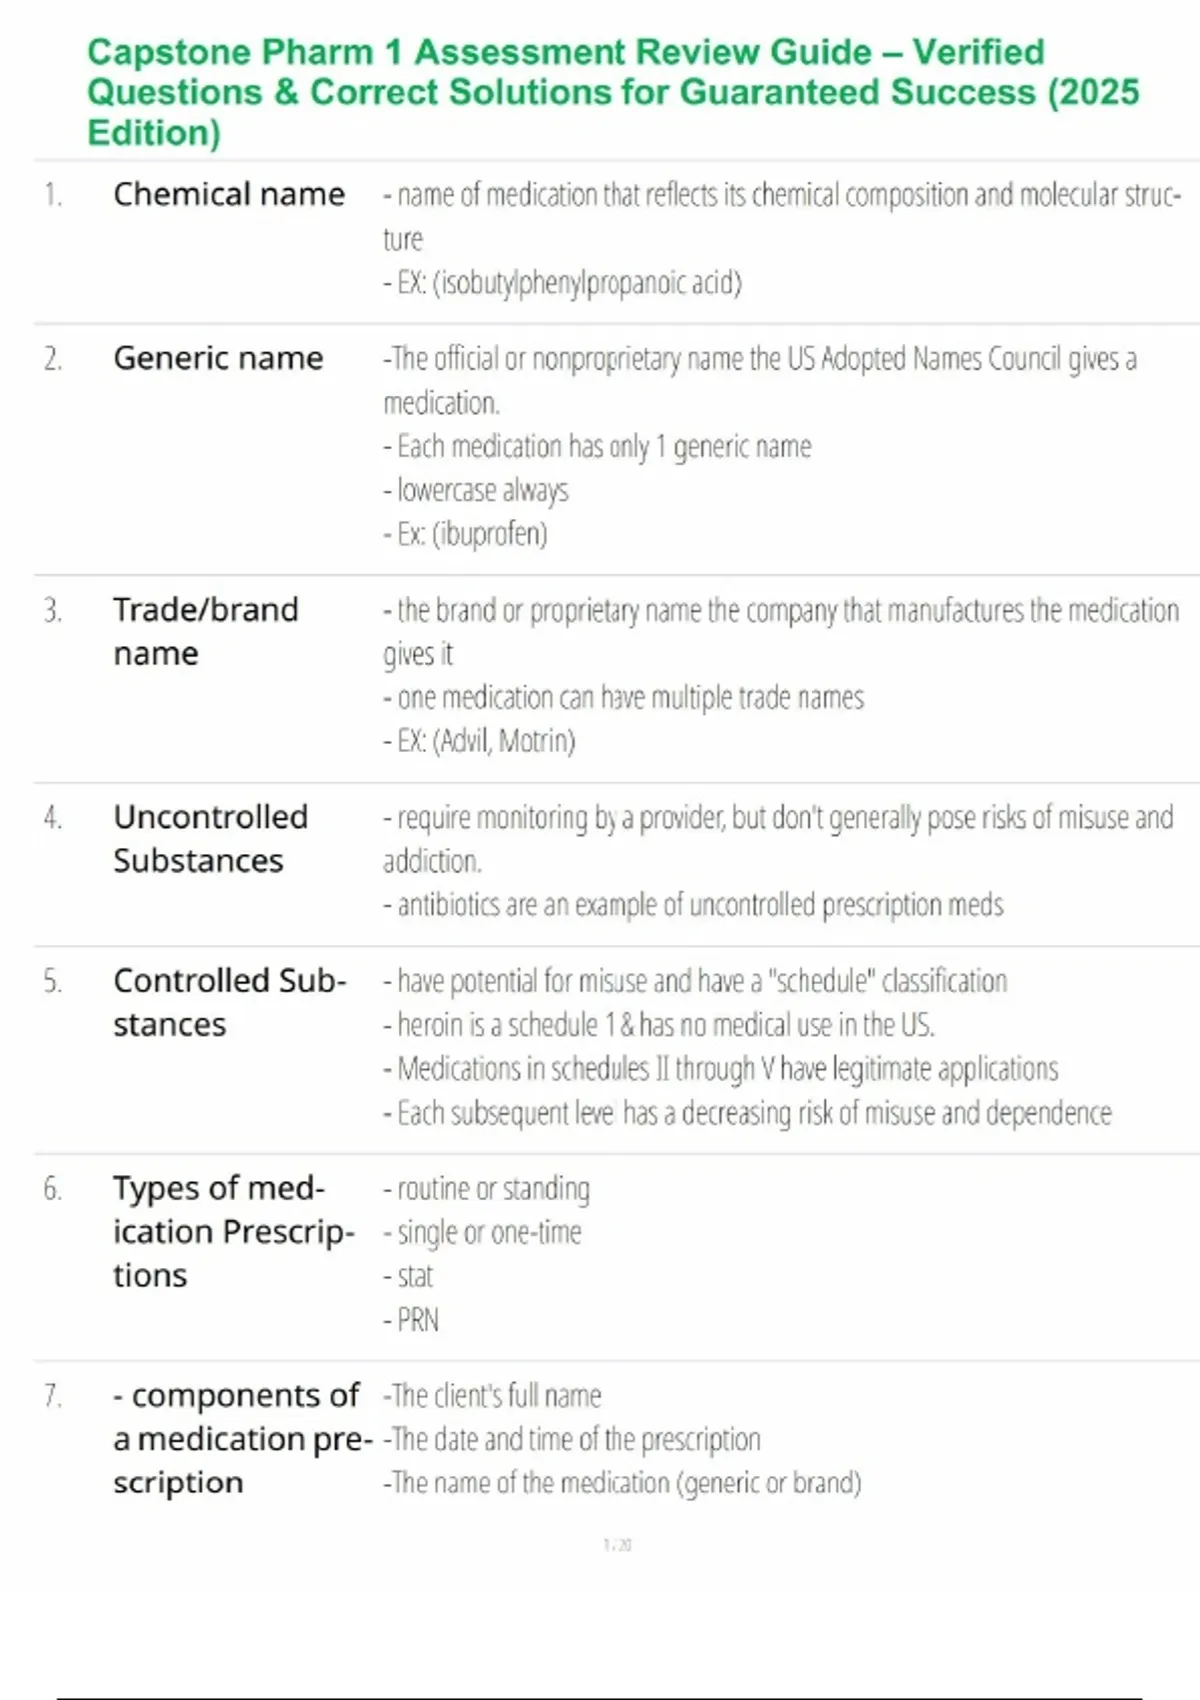Click the term 'Trade/brand name'
This screenshot has width=1200, height=1700.
206,631
